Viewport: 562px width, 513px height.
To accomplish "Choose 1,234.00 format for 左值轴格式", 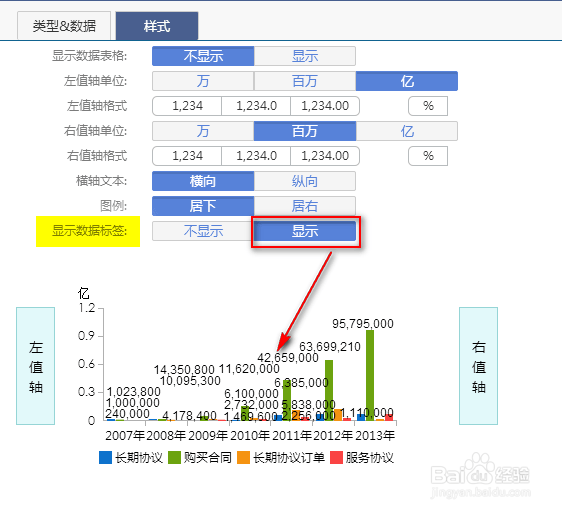I will tap(325, 106).
